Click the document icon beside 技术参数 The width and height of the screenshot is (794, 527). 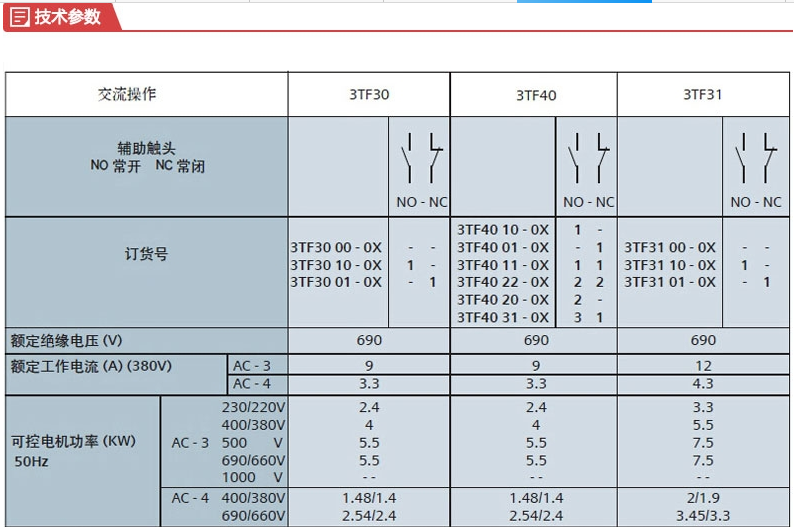tap(19, 17)
